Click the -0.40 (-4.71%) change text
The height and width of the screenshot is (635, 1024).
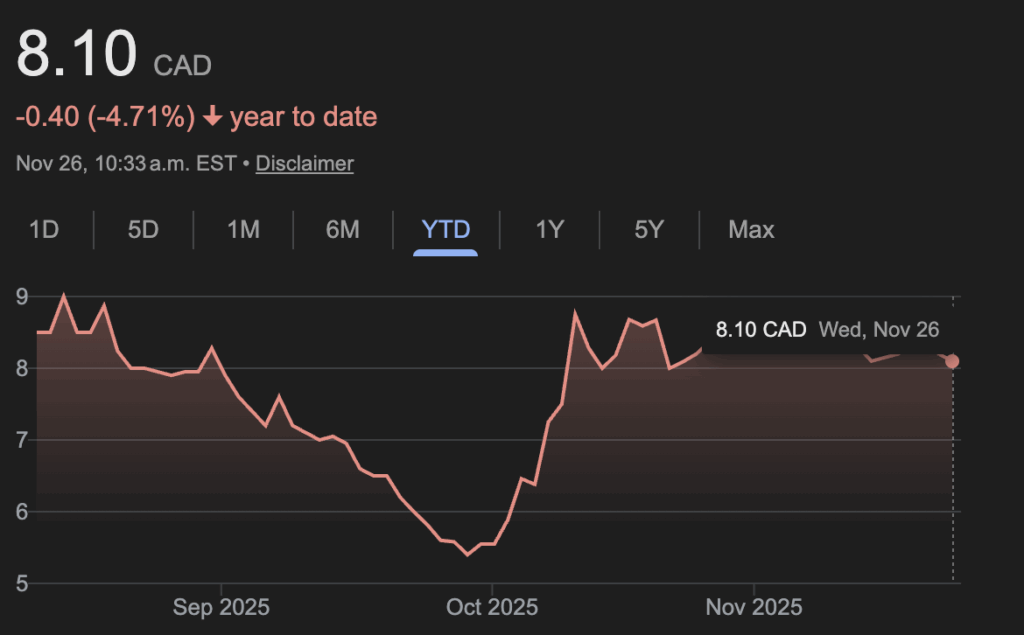coord(105,117)
